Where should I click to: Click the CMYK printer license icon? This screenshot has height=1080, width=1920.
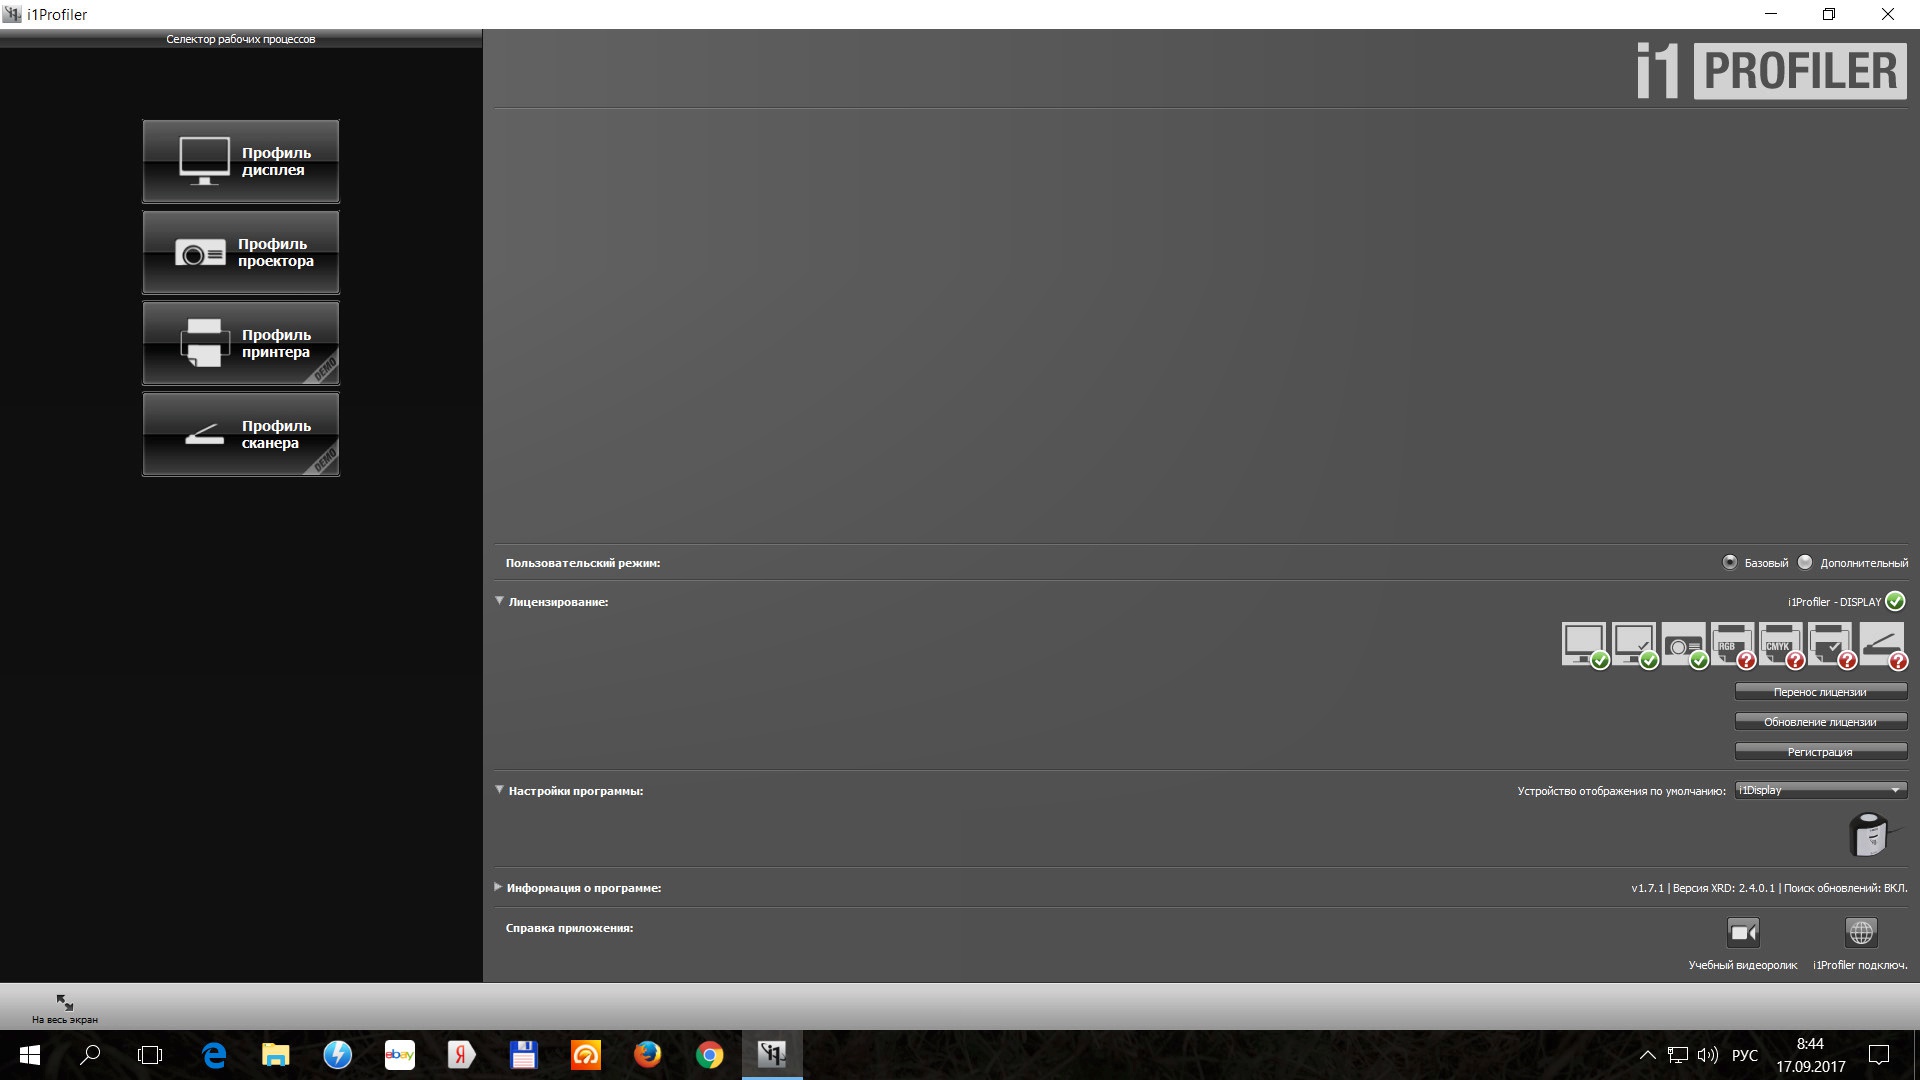[1782, 645]
